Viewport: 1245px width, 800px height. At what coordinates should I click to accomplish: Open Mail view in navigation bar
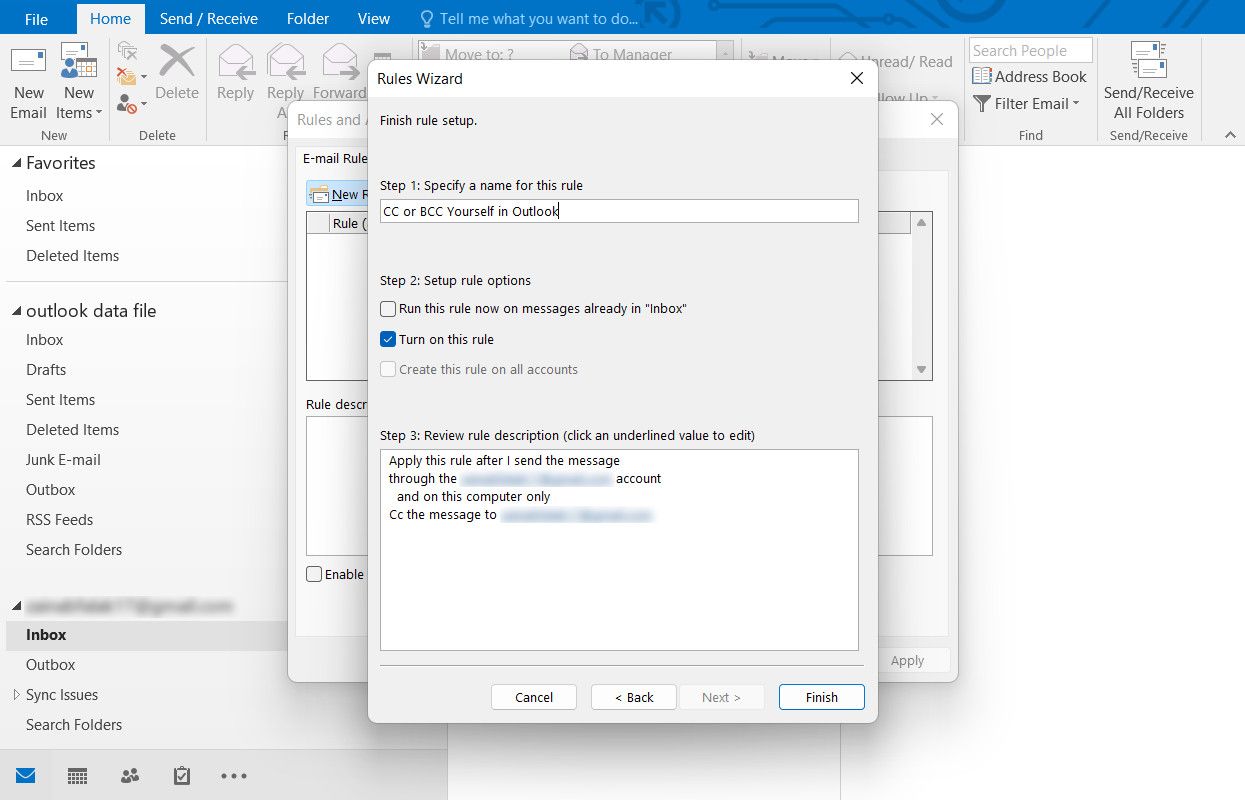pyautogui.click(x=25, y=776)
